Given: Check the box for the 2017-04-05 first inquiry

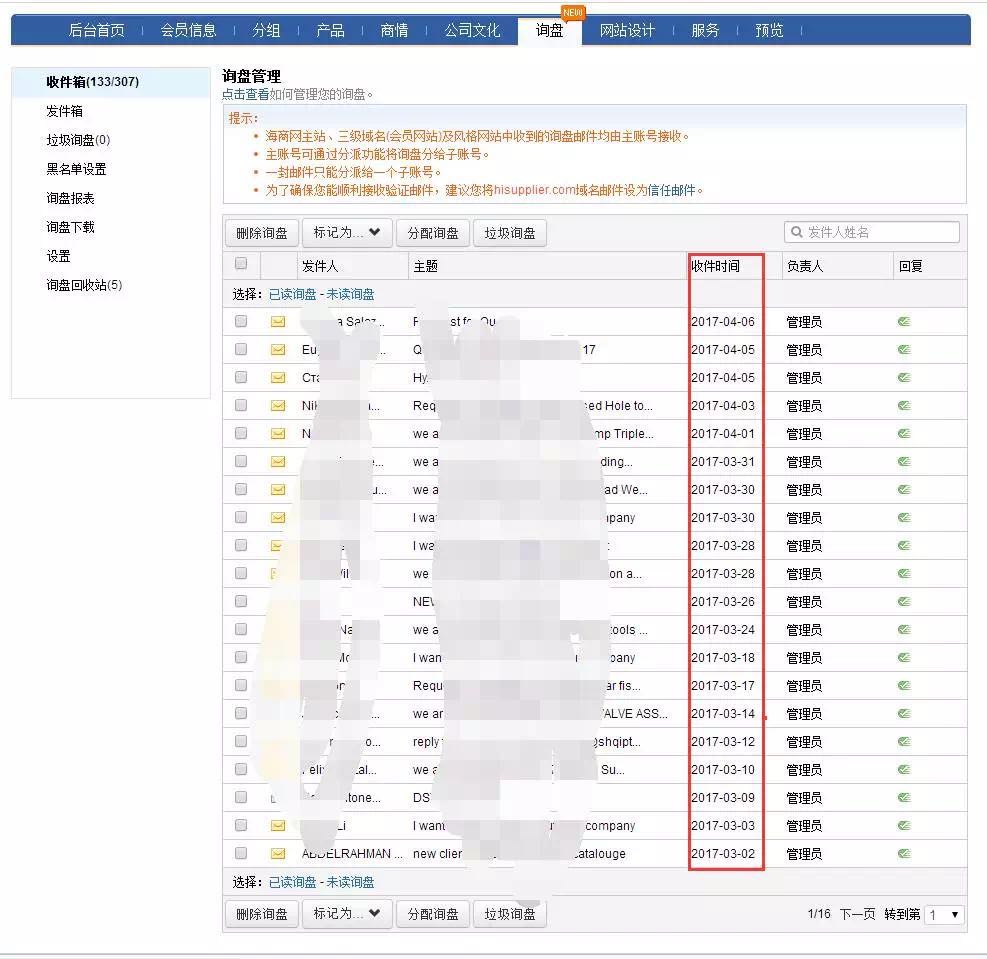Looking at the screenshot, I should click(x=241, y=350).
